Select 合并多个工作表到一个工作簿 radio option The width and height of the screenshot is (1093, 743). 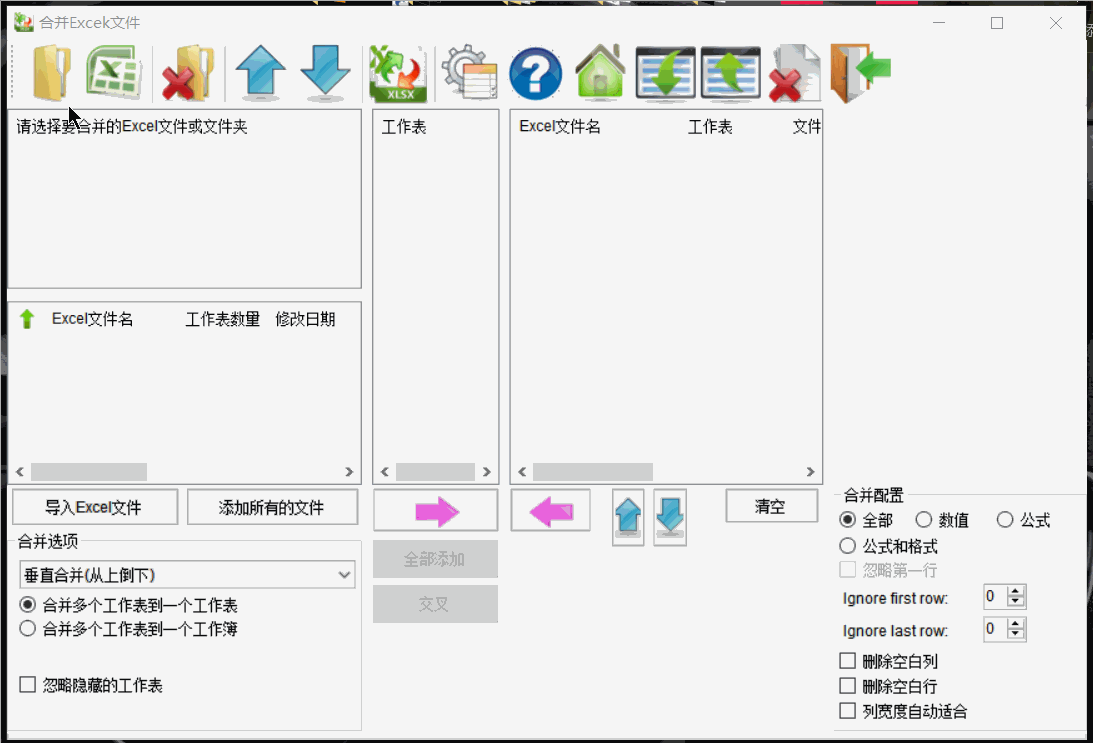(x=28, y=629)
